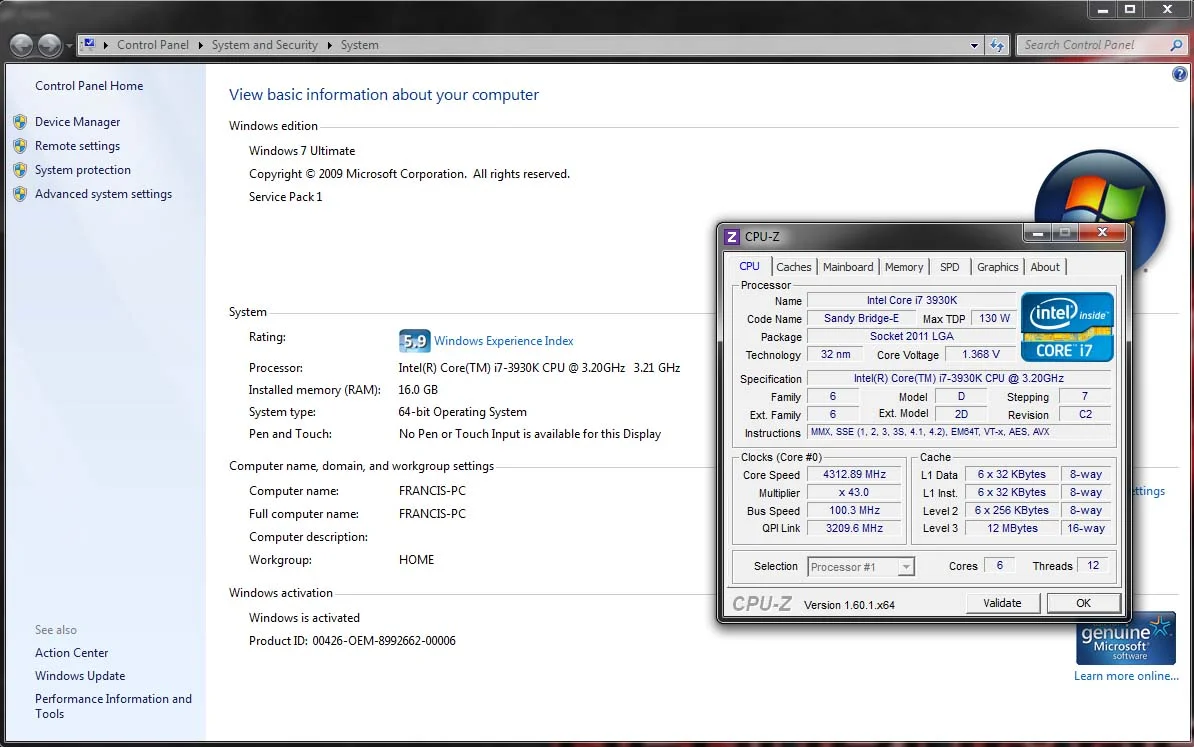1194x747 pixels.
Task: Click Multiplier value x 43.0
Action: click(854, 493)
